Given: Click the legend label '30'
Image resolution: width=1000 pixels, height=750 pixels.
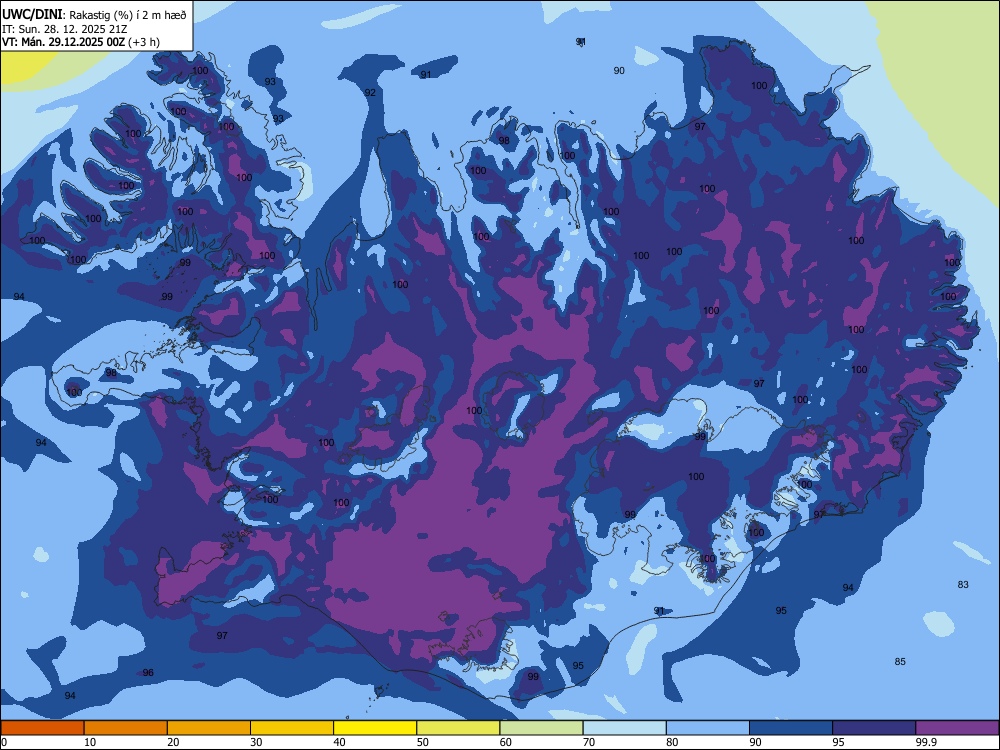Looking at the screenshot, I should 256,742.
